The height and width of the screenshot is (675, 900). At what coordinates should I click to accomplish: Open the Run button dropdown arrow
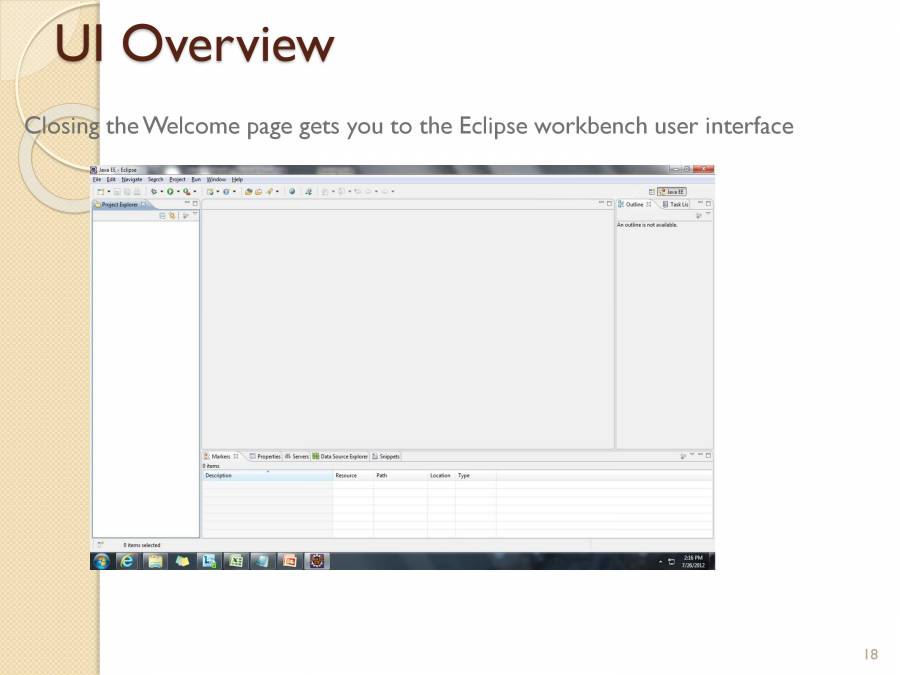178,190
